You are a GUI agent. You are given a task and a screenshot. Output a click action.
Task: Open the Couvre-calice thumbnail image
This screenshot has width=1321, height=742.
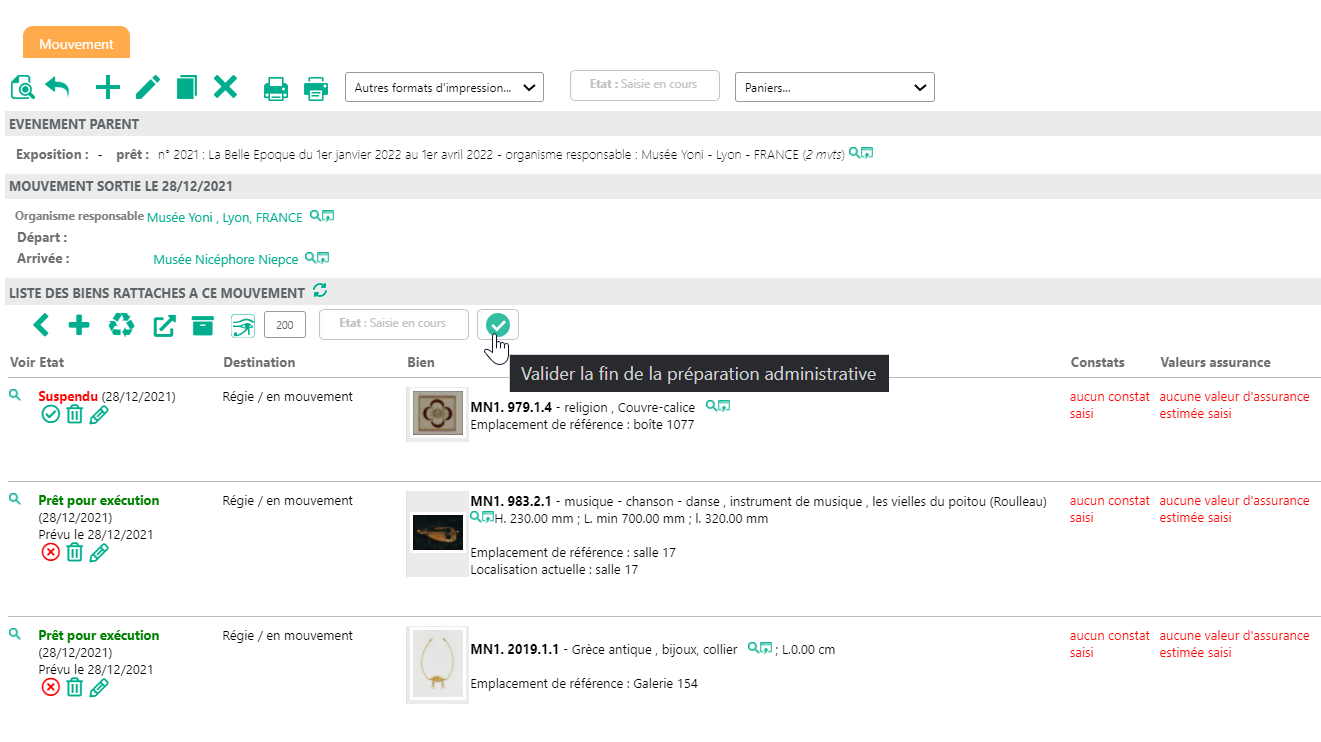tap(437, 414)
